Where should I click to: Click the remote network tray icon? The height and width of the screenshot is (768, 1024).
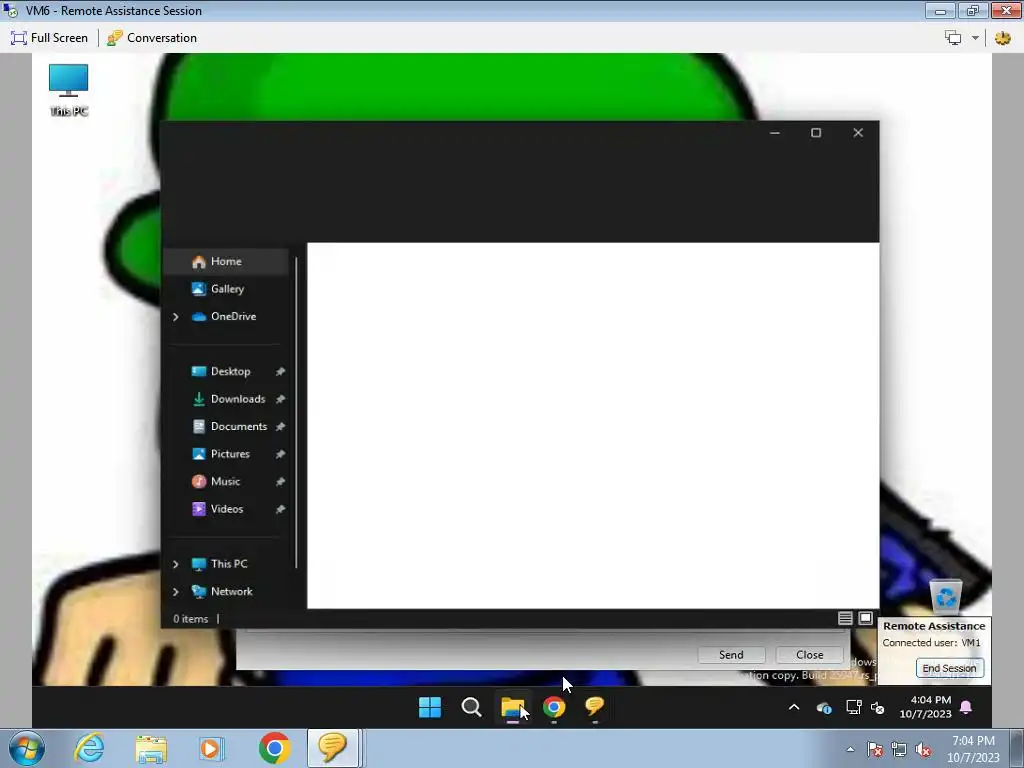click(854, 707)
